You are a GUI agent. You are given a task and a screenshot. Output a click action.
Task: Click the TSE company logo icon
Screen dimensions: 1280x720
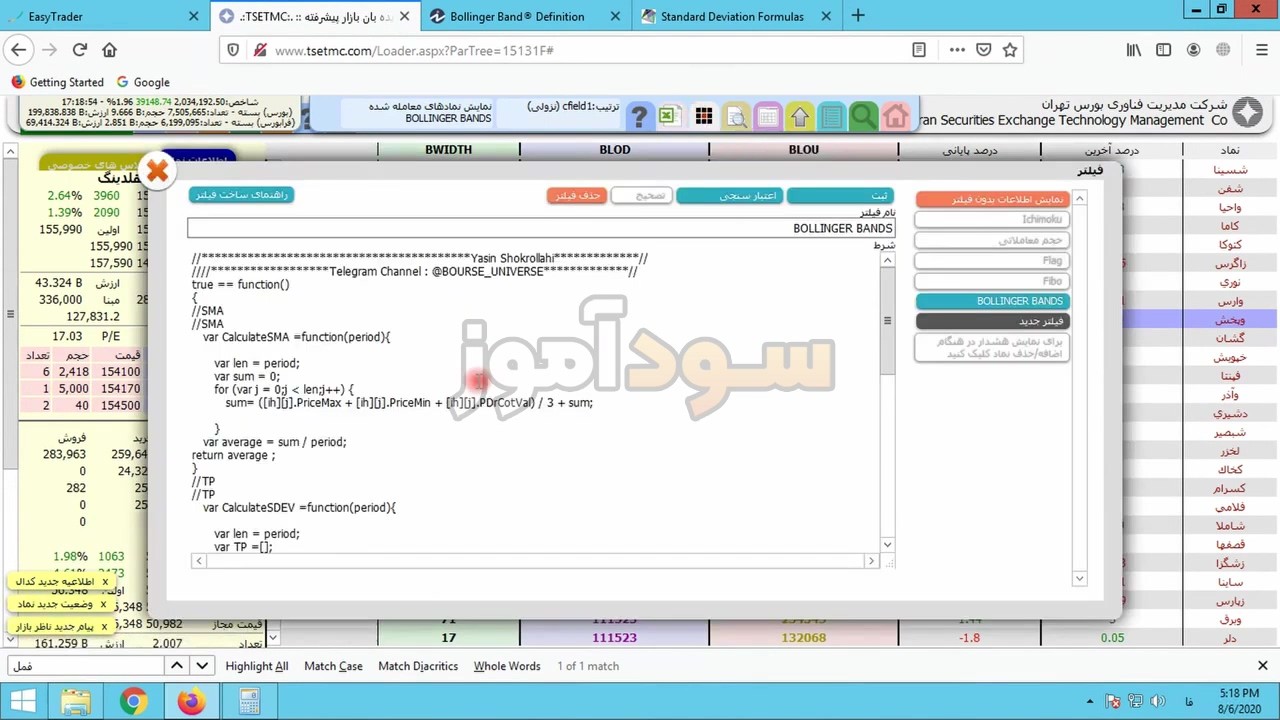click(x=1248, y=112)
